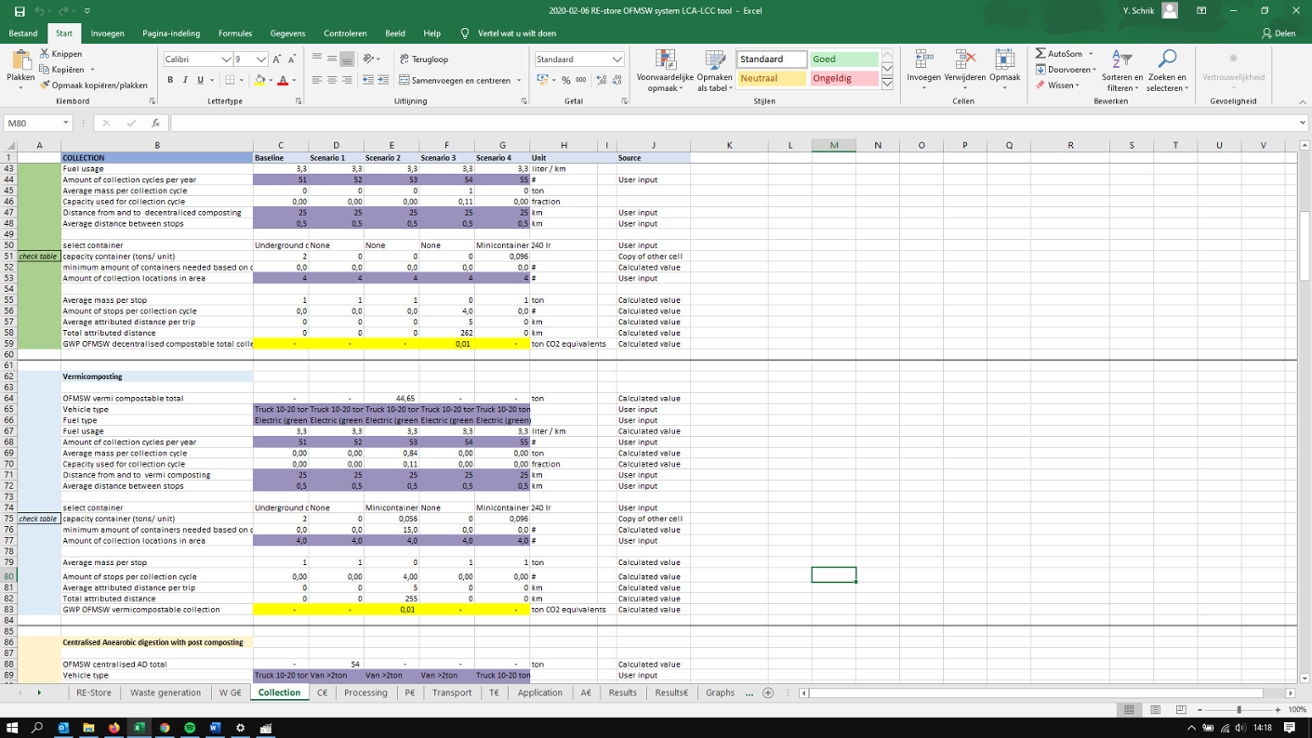This screenshot has width=1312, height=738.
Task: Open the Bestand menu
Action: click(23, 33)
